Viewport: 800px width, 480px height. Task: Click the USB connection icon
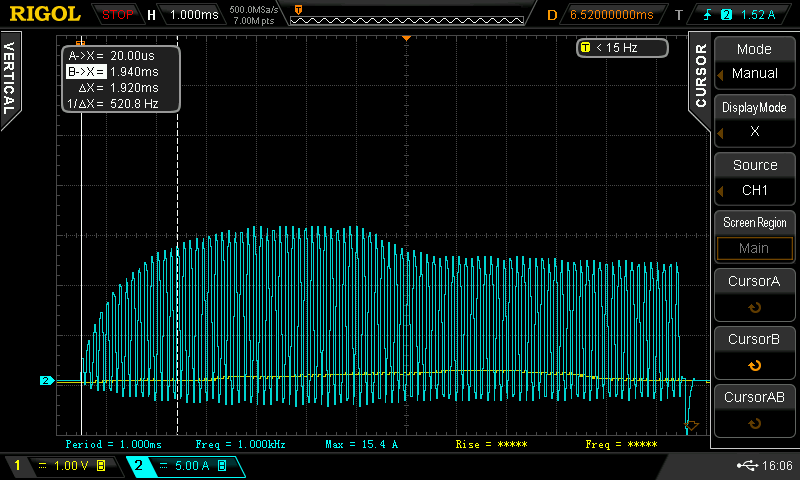(747, 465)
